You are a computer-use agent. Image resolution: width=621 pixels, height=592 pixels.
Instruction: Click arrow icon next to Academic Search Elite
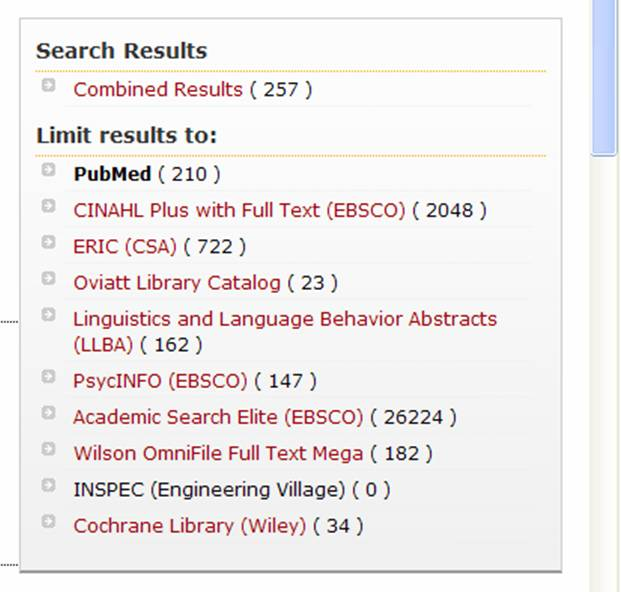tap(48, 413)
